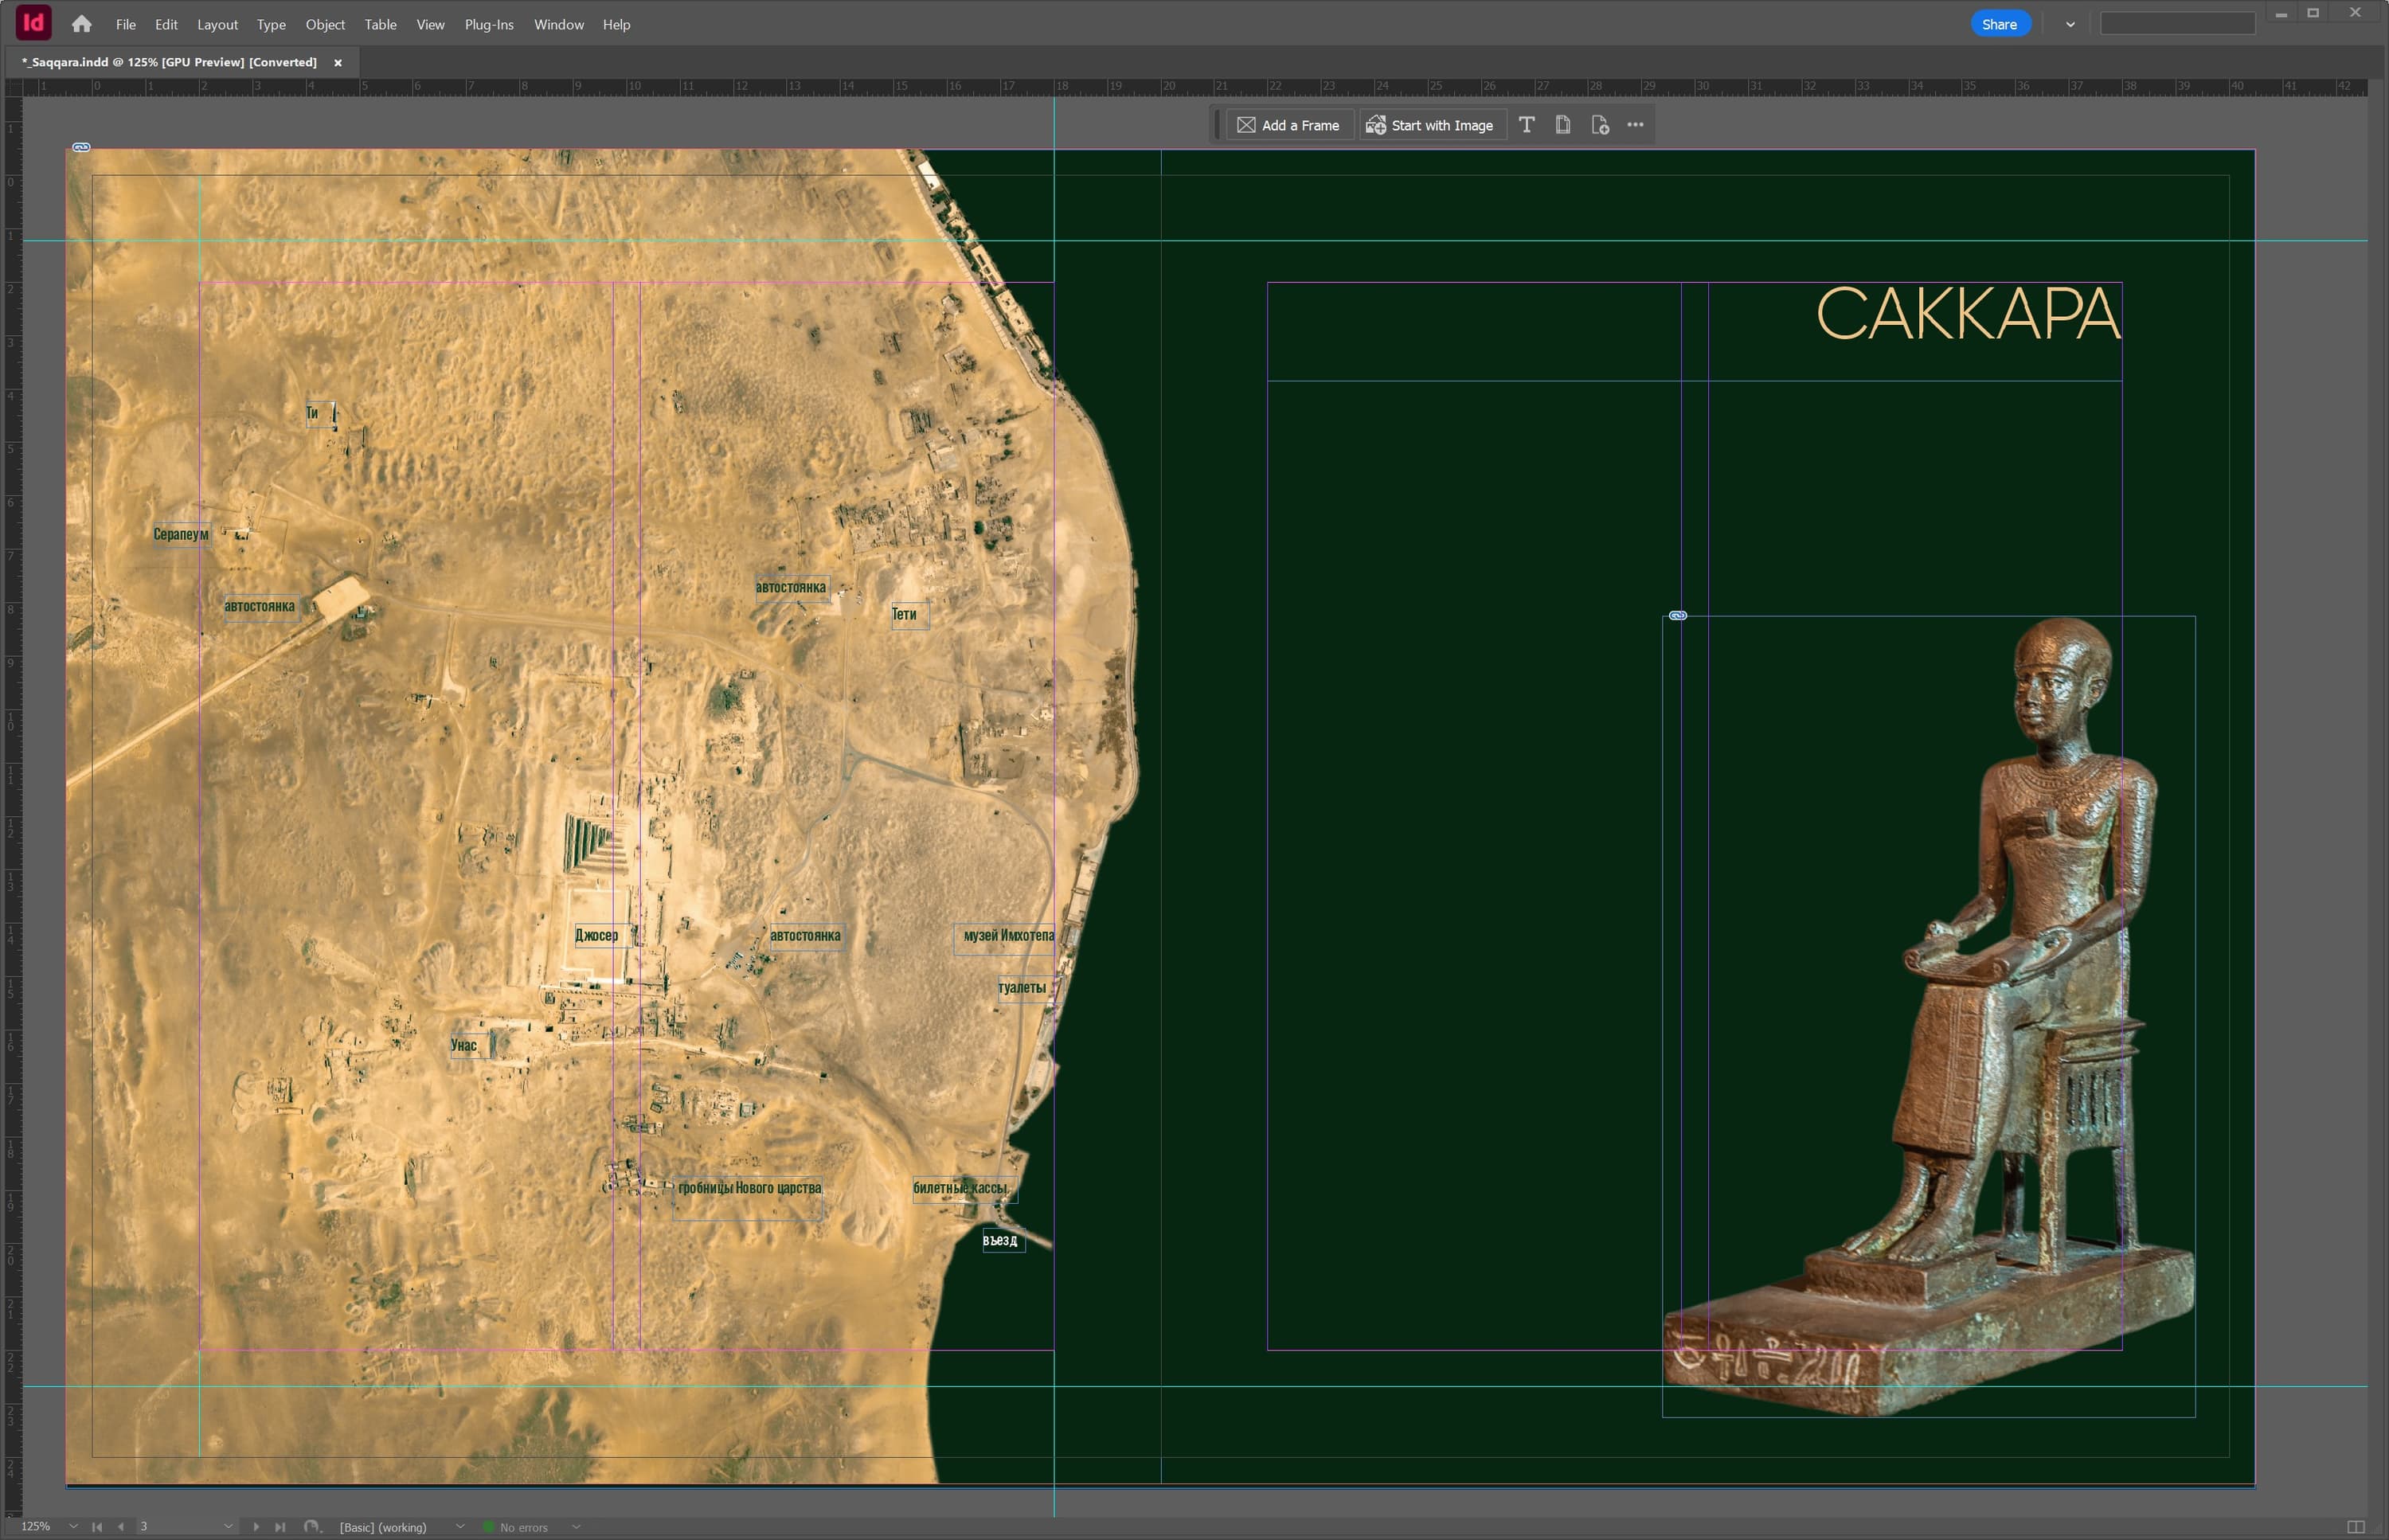The width and height of the screenshot is (2389, 1540).
Task: Click the add page icon in taskbar
Action: [x=1599, y=125]
